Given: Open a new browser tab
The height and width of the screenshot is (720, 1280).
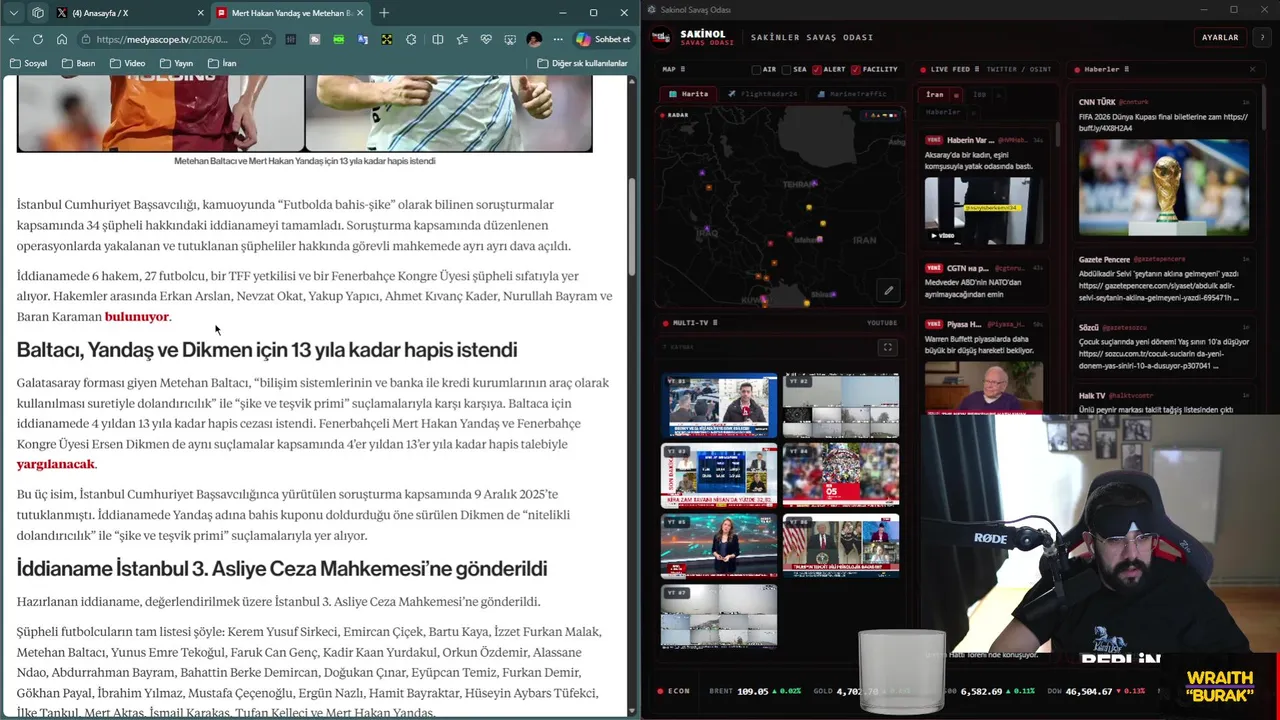Looking at the screenshot, I should pos(384,13).
